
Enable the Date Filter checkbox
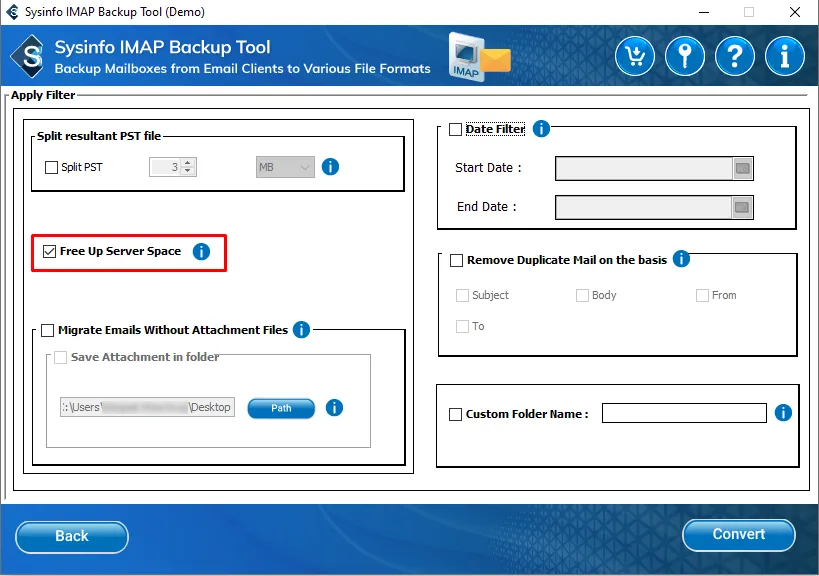tap(456, 130)
